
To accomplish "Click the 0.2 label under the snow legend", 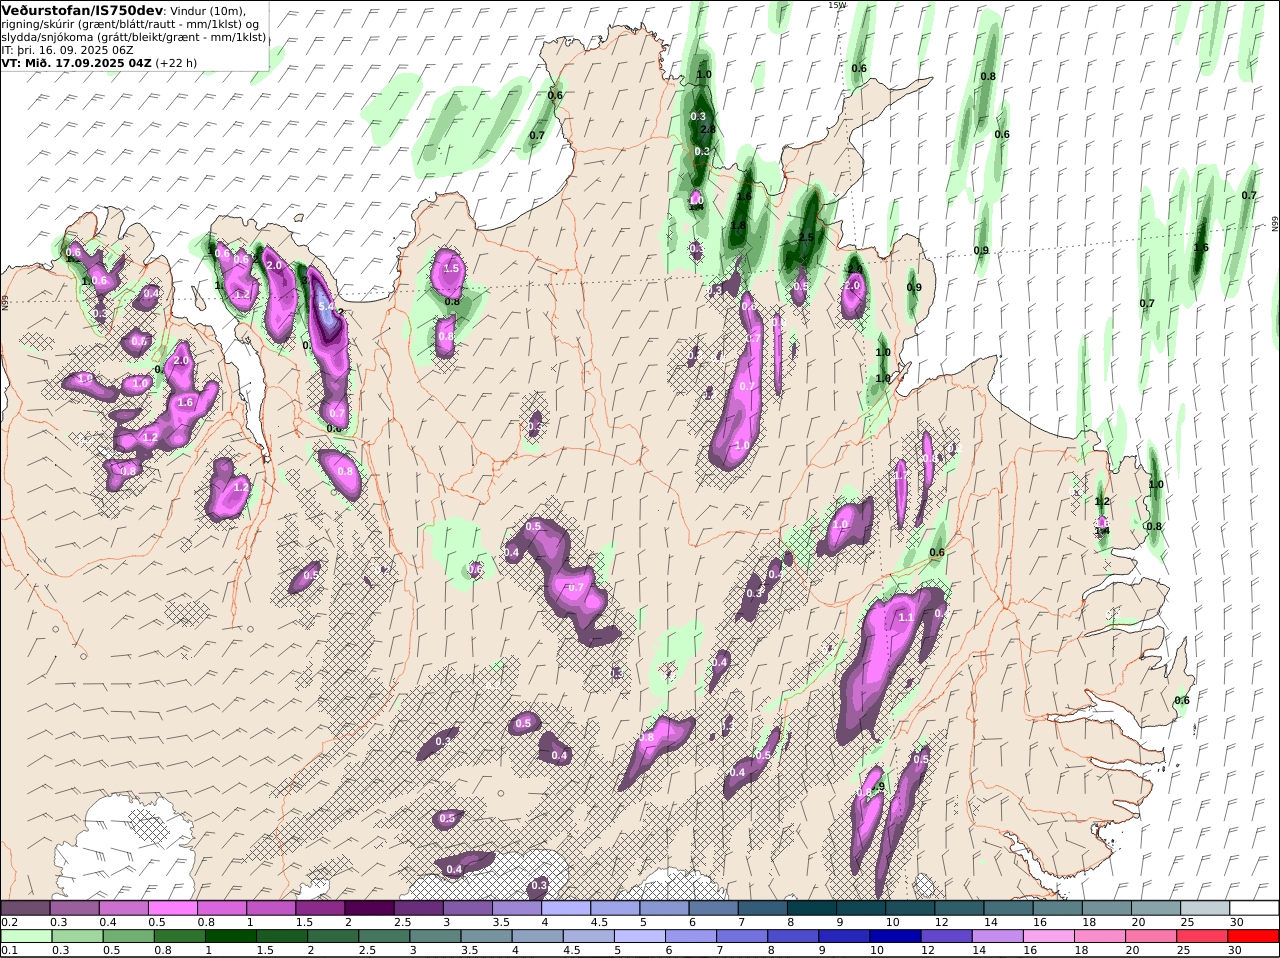I will (x=10, y=922).
